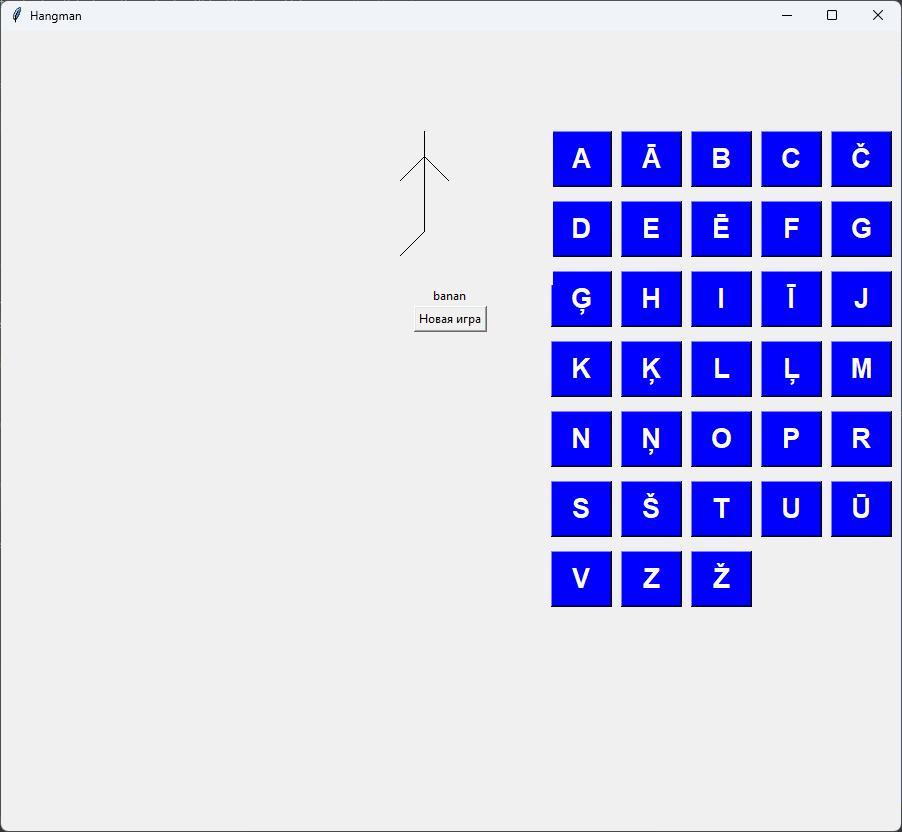Viewport: 902px width, 832px height.
Task: Choose the Ū tile with macron
Action: (x=861, y=509)
